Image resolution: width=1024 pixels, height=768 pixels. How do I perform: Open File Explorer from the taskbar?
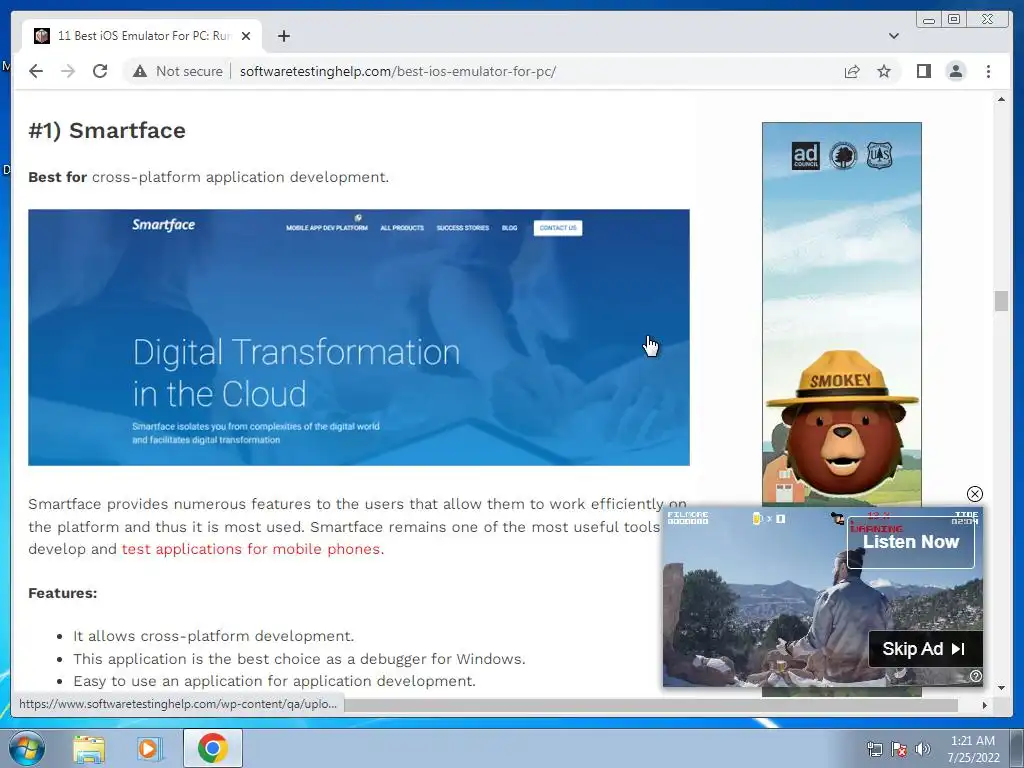tap(89, 748)
